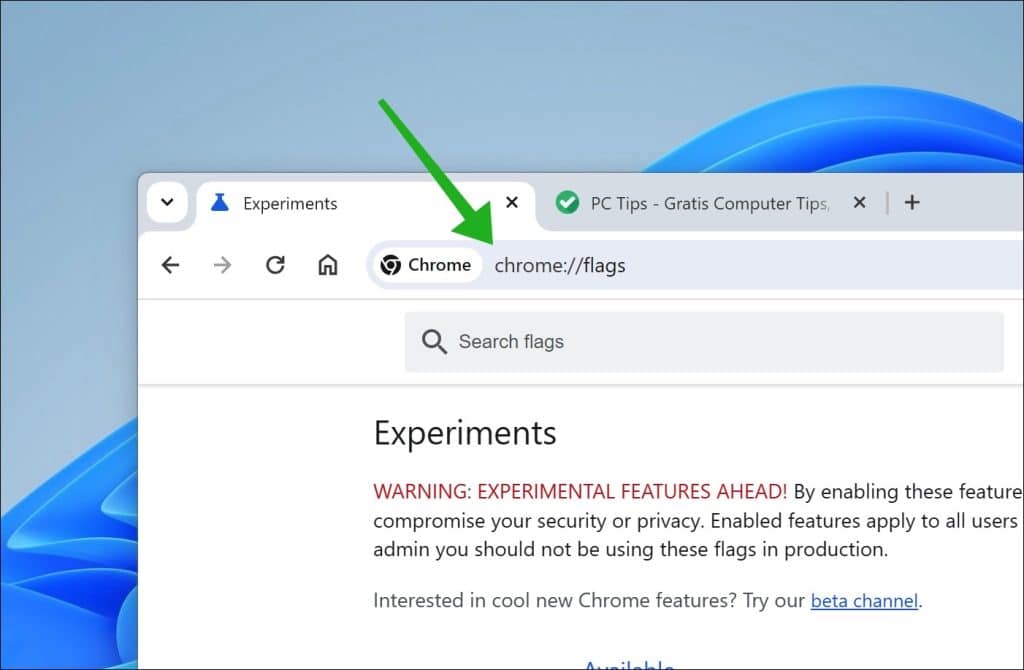1024x670 pixels.
Task: Reload the current page
Action: pyautogui.click(x=275, y=265)
